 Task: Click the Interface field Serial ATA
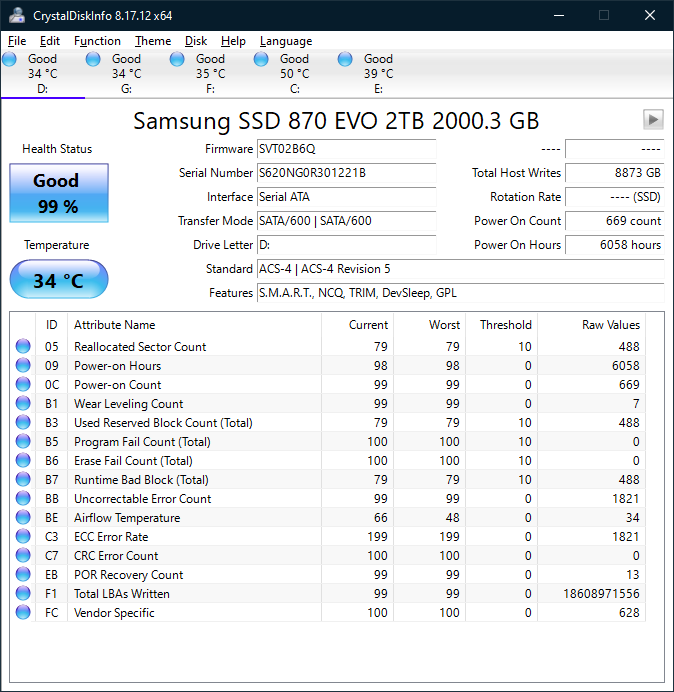[346, 196]
